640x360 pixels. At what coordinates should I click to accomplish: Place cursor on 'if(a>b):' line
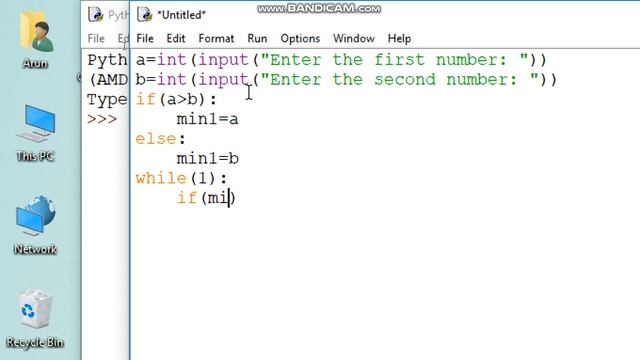[x=176, y=99]
